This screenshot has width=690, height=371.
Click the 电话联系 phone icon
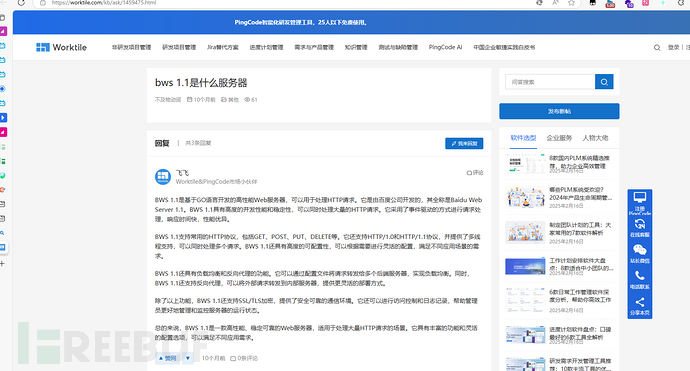click(x=639, y=276)
